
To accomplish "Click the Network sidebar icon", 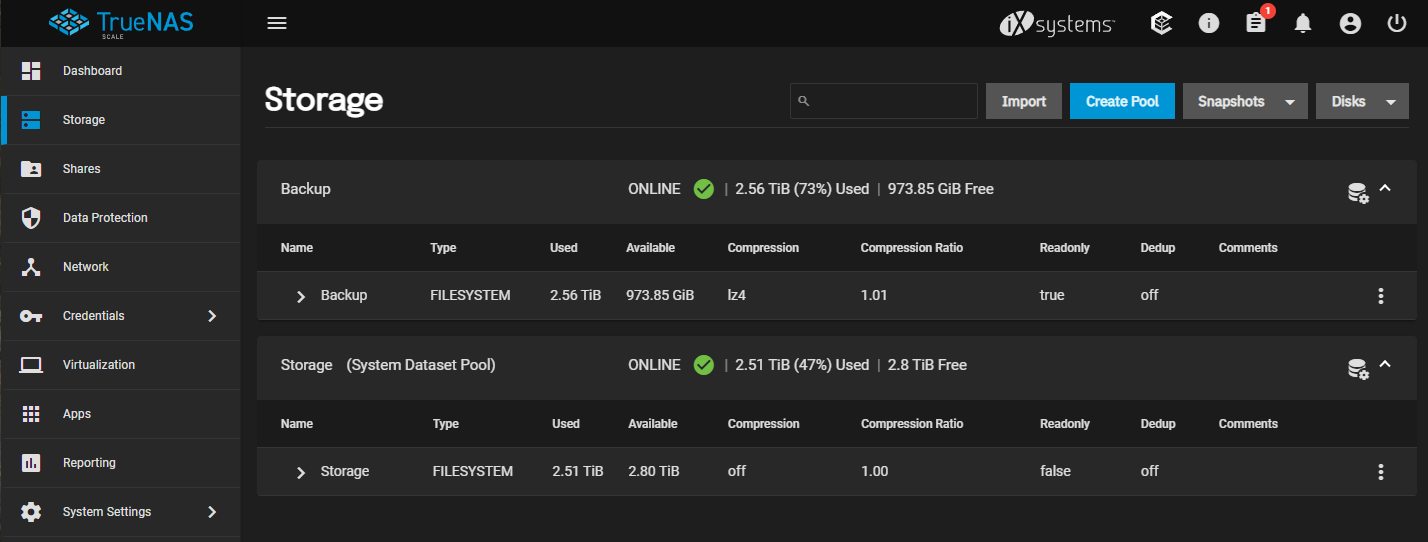I will [31, 267].
